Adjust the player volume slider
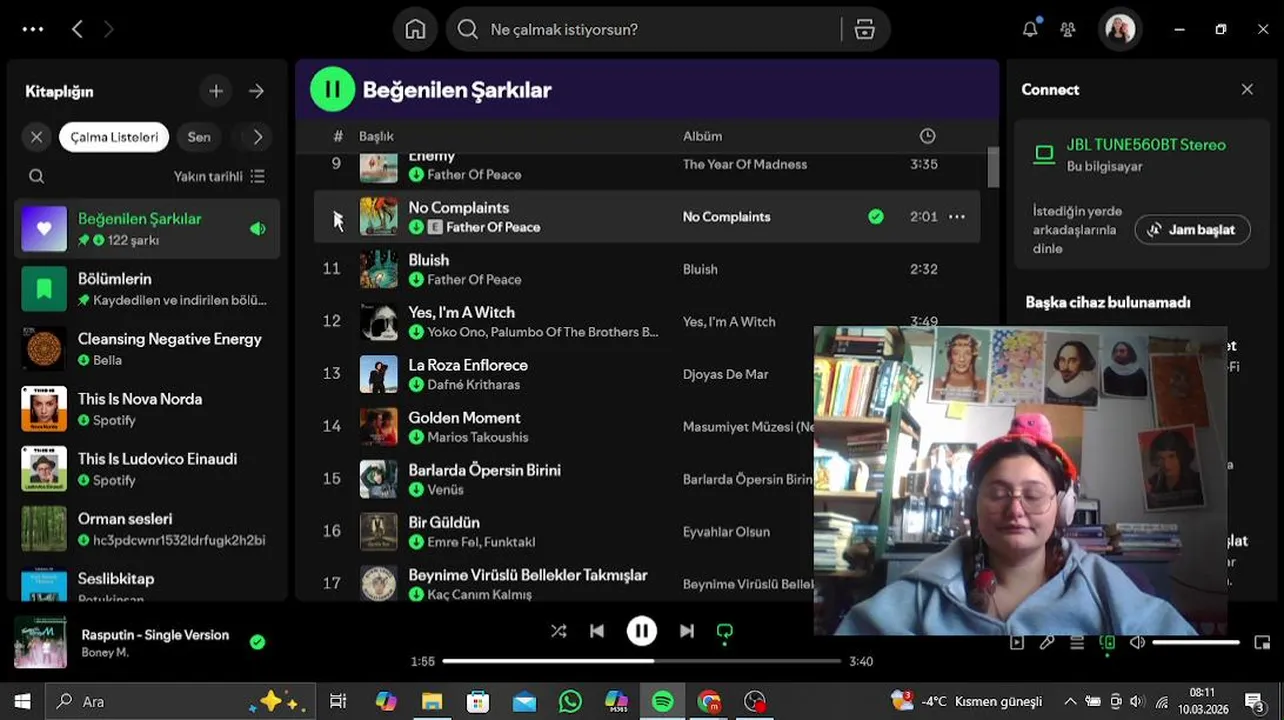The height and width of the screenshot is (720, 1284). coord(1196,643)
